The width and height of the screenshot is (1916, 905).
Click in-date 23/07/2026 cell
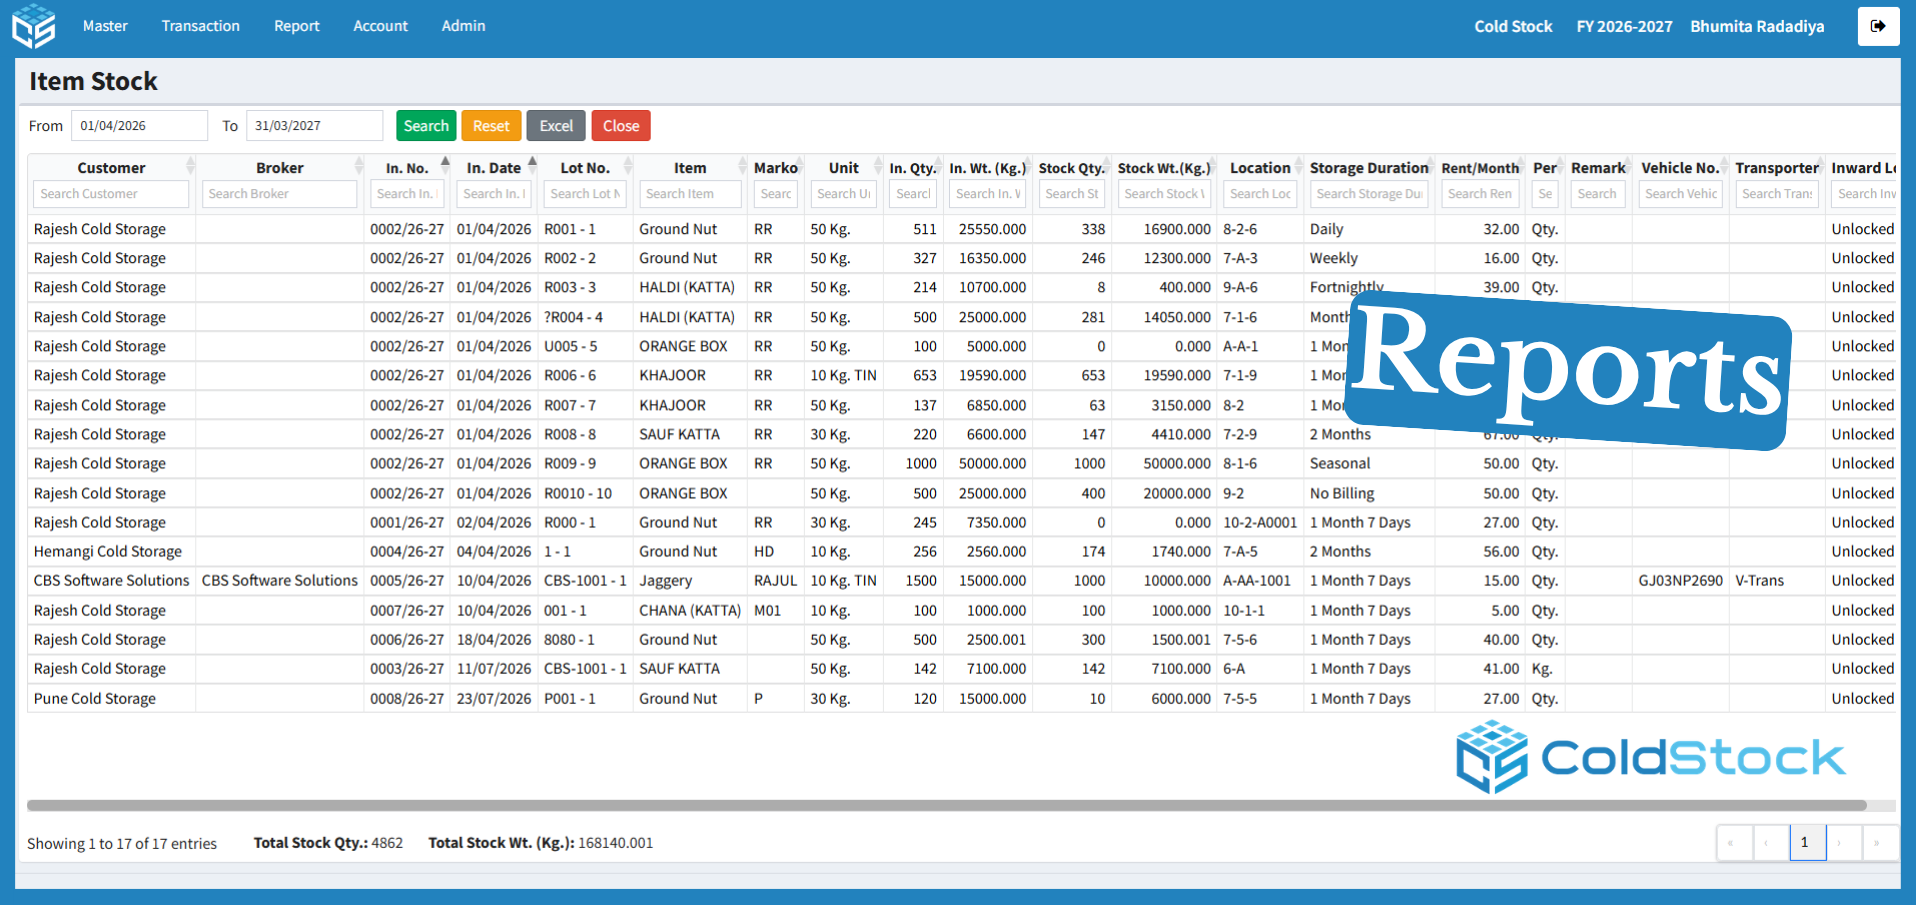[494, 698]
